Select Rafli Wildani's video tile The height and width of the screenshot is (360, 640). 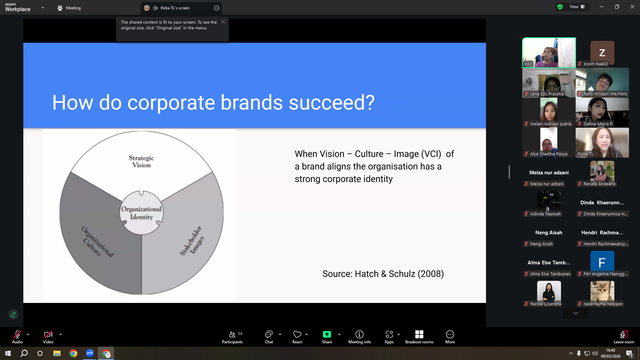pyautogui.click(x=602, y=82)
